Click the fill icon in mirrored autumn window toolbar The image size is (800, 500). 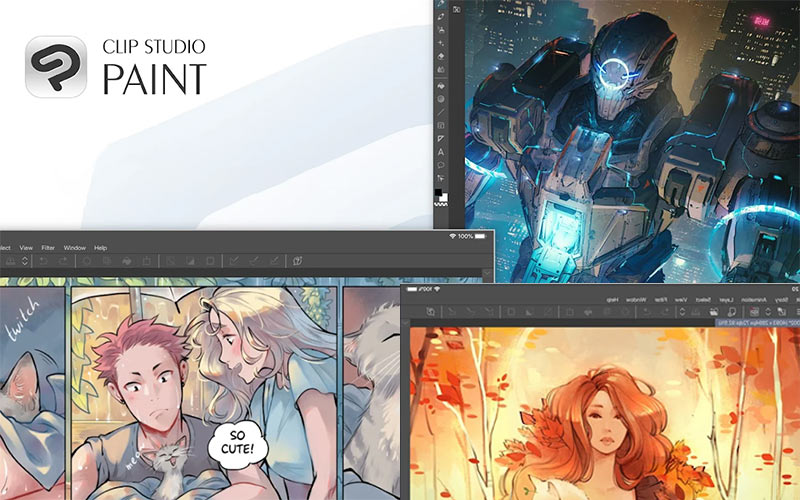(x=588, y=312)
